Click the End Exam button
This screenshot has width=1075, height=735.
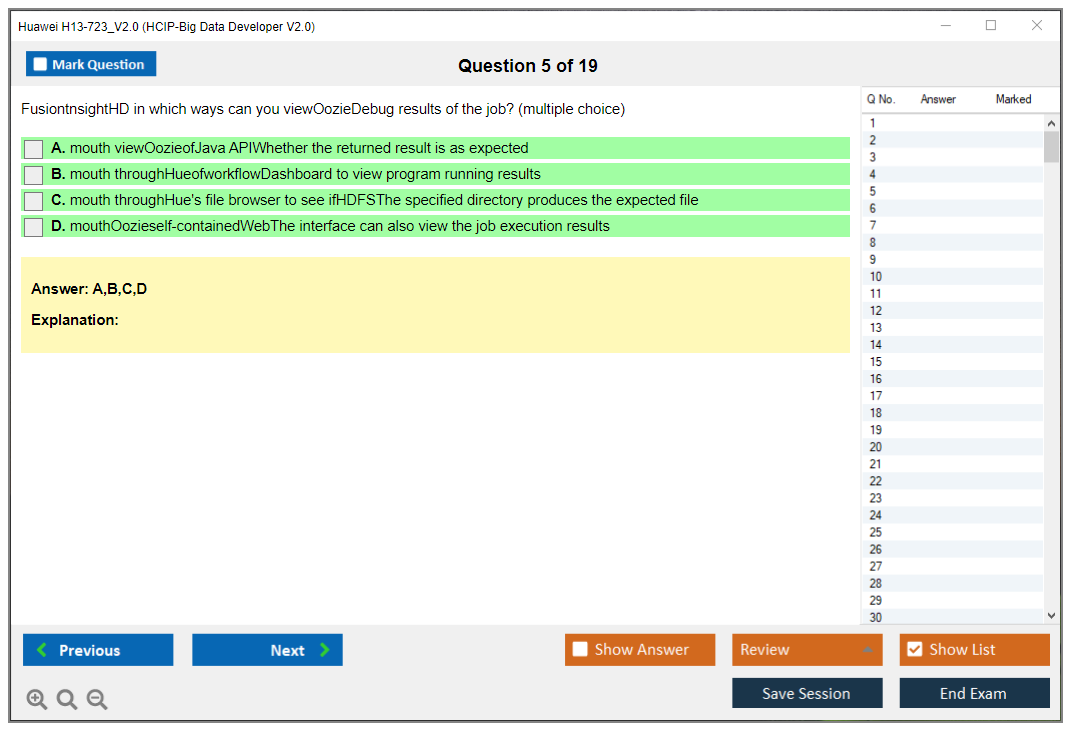[974, 694]
